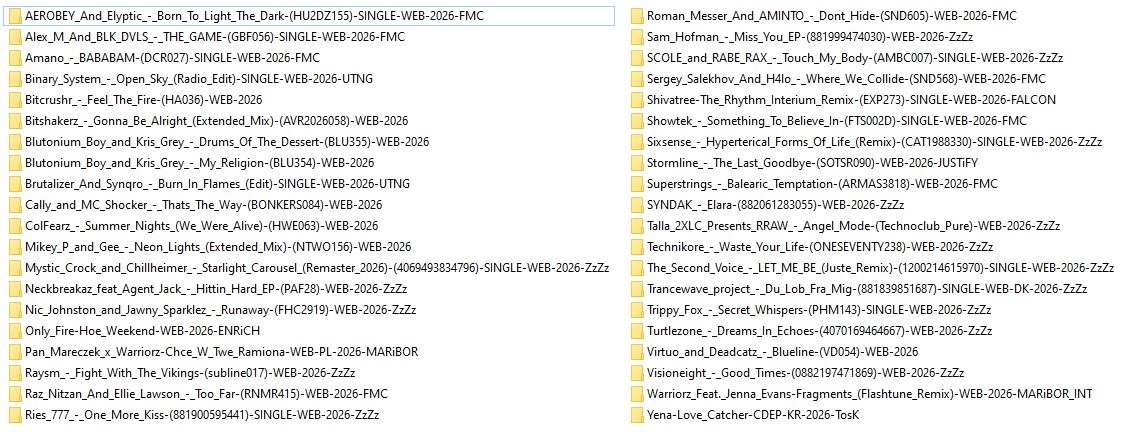Click the Sam_Hofman Miss_You_EP folder icon

tap(637, 37)
